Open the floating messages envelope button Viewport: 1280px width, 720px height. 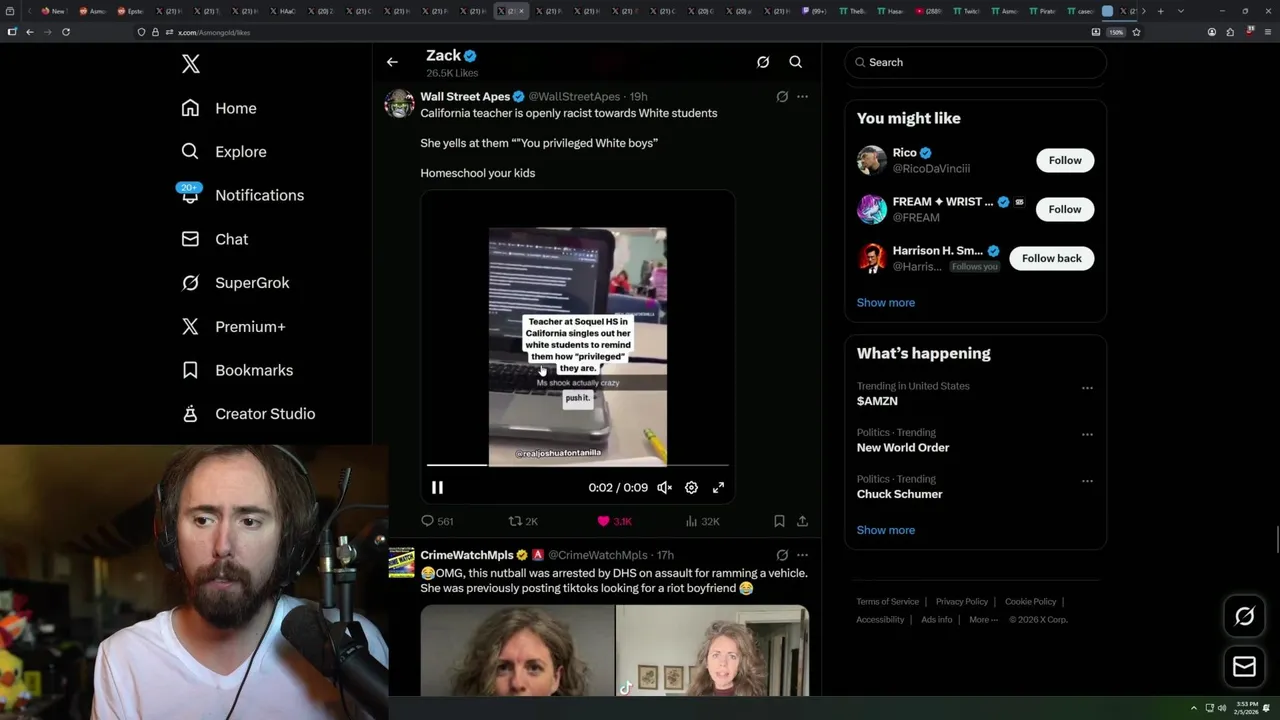click(1244, 667)
